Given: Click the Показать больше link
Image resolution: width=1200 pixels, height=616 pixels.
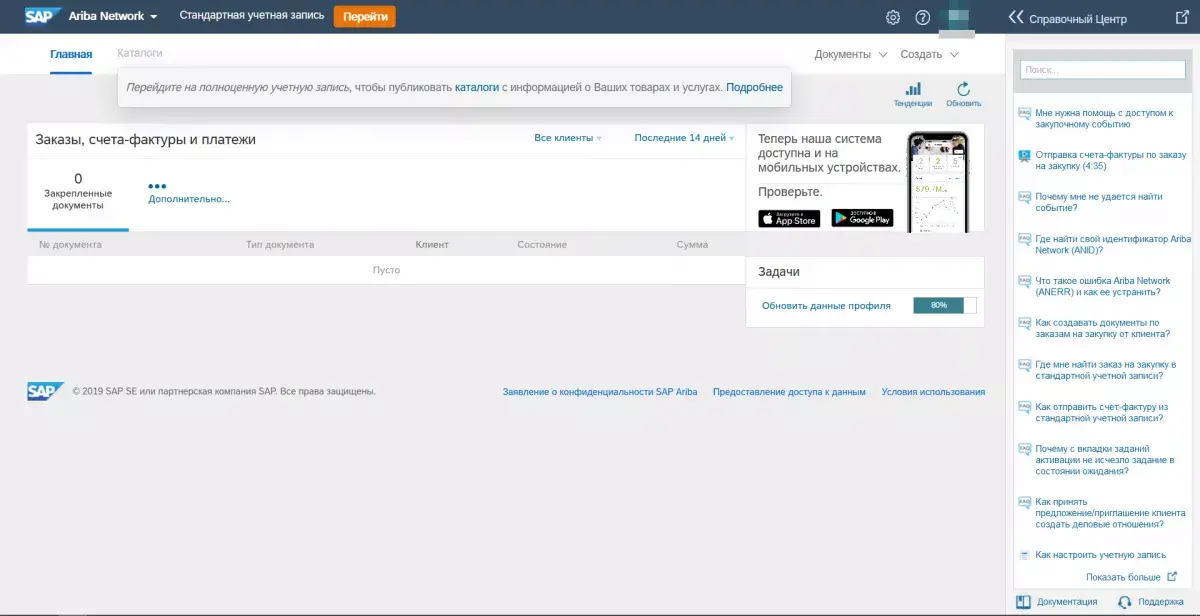Looking at the screenshot, I should pyautogui.click(x=1123, y=577).
